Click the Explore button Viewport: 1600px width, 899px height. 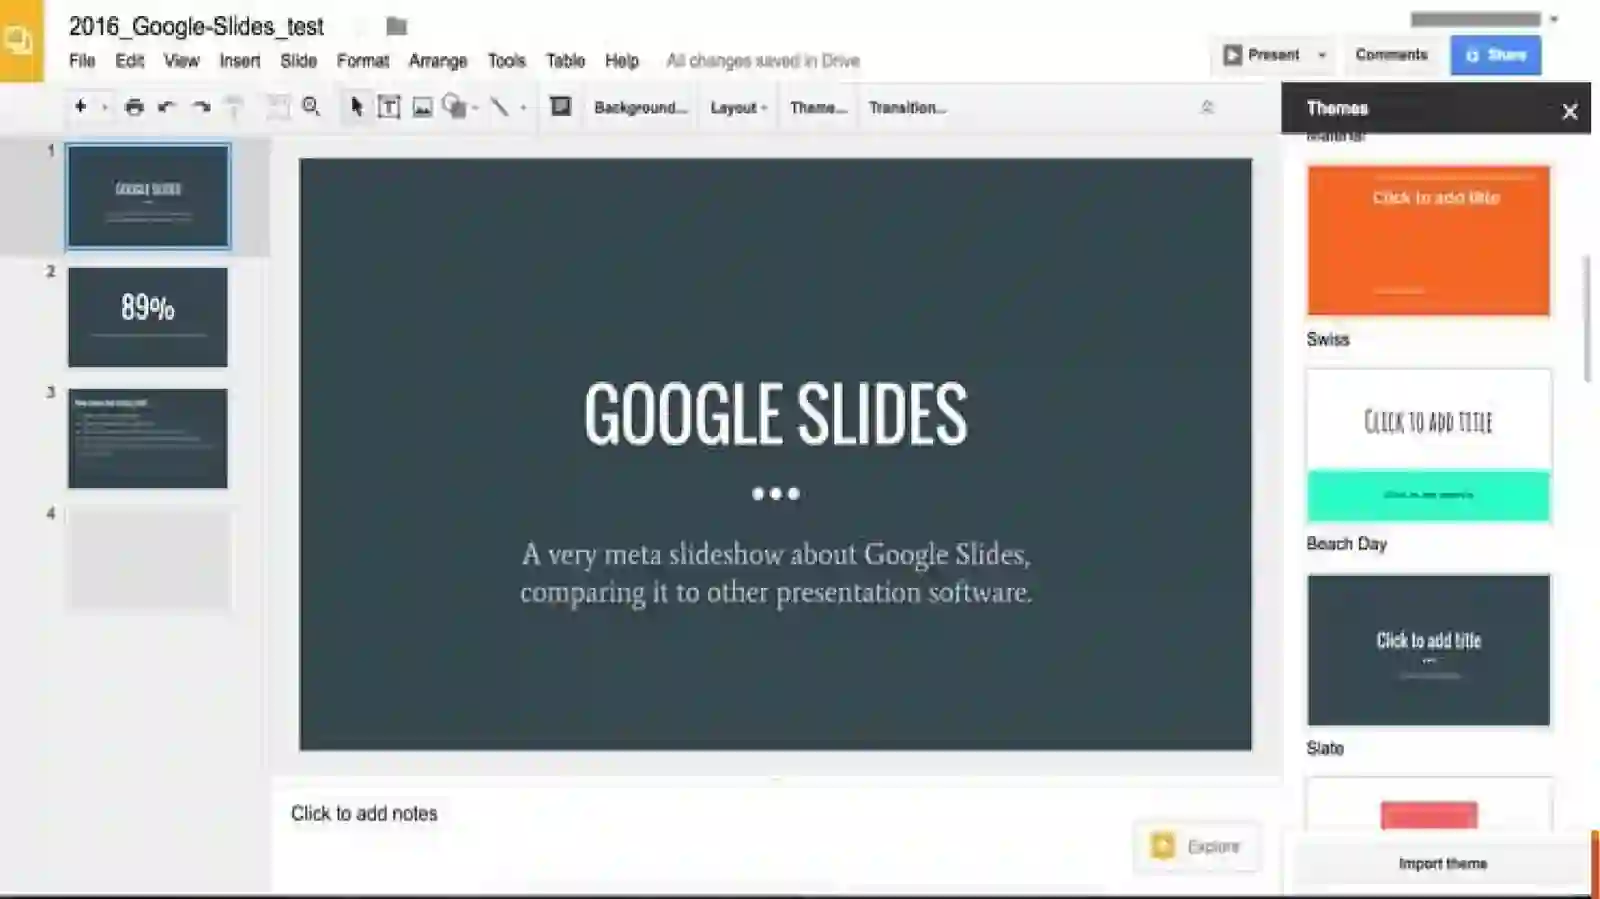coord(1196,847)
